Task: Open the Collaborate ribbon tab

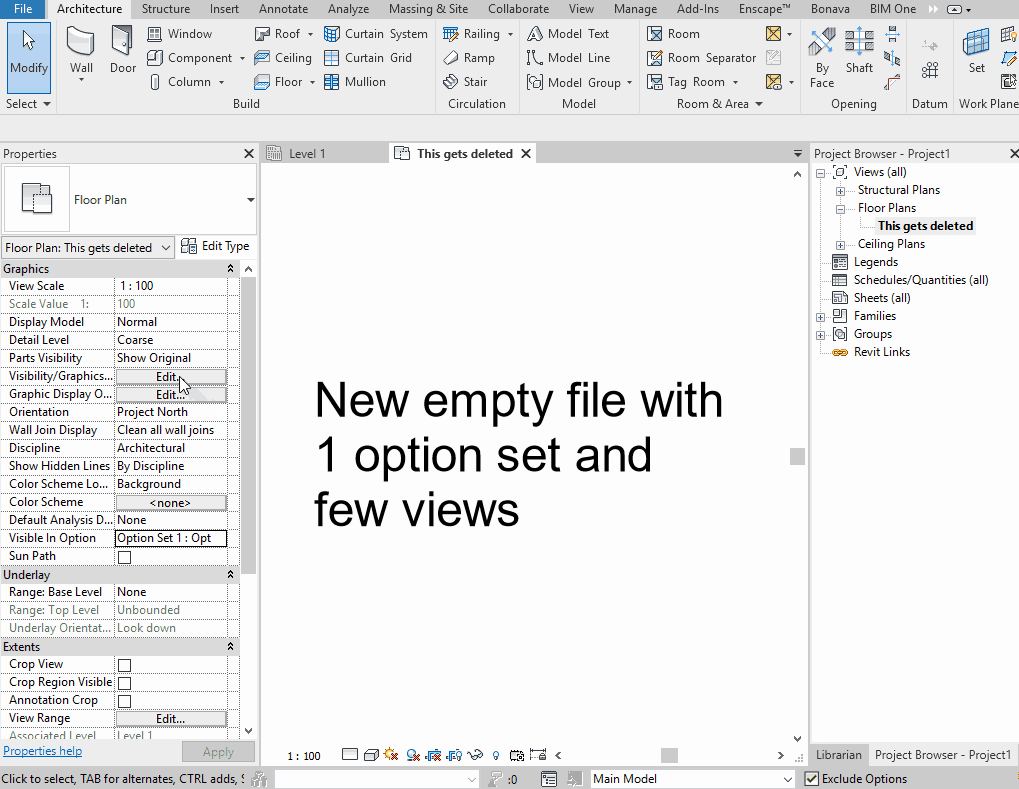Action: click(518, 8)
